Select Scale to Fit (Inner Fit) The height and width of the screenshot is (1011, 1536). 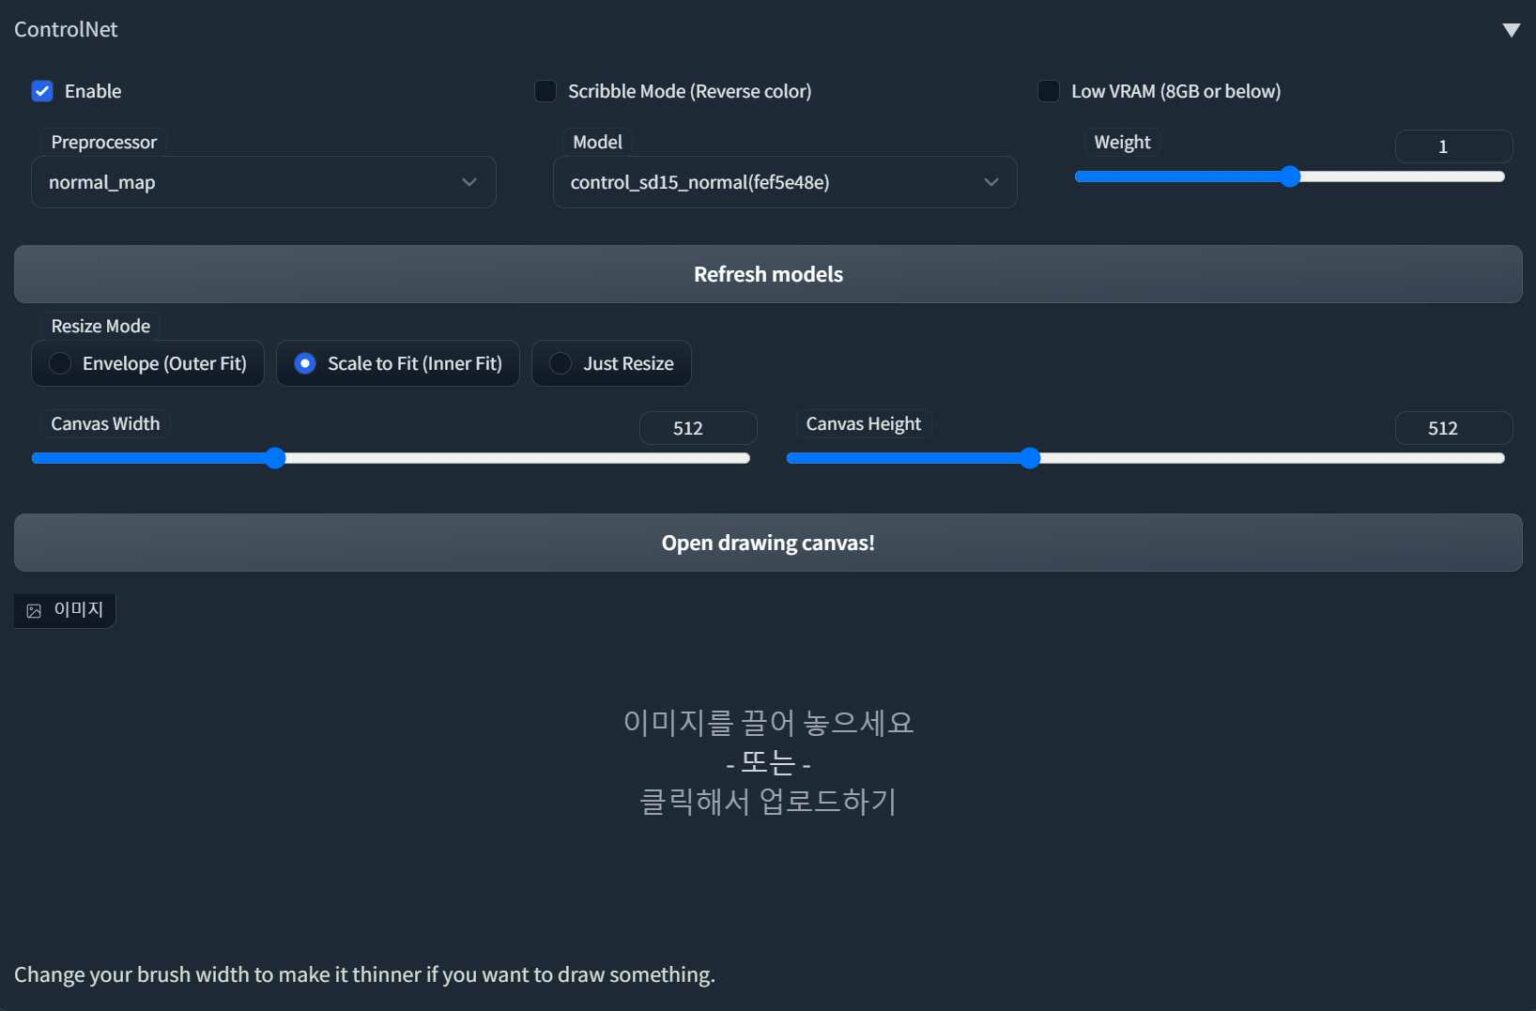tap(398, 363)
